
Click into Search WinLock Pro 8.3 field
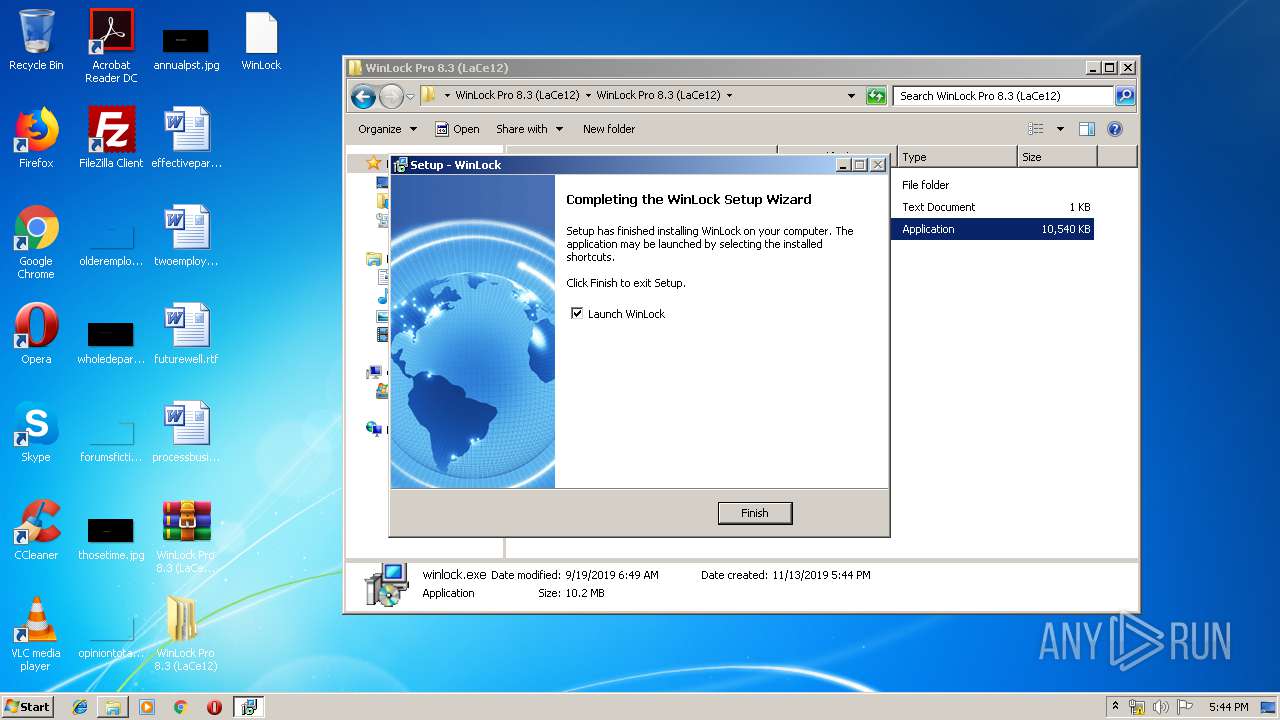1003,96
